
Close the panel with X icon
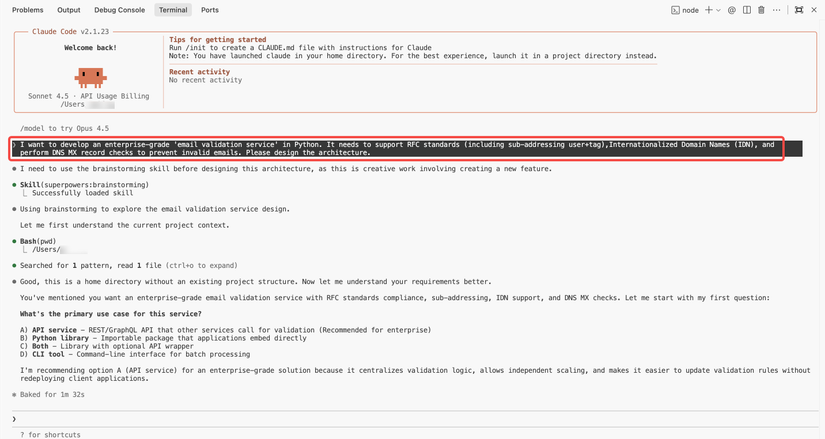tap(814, 10)
